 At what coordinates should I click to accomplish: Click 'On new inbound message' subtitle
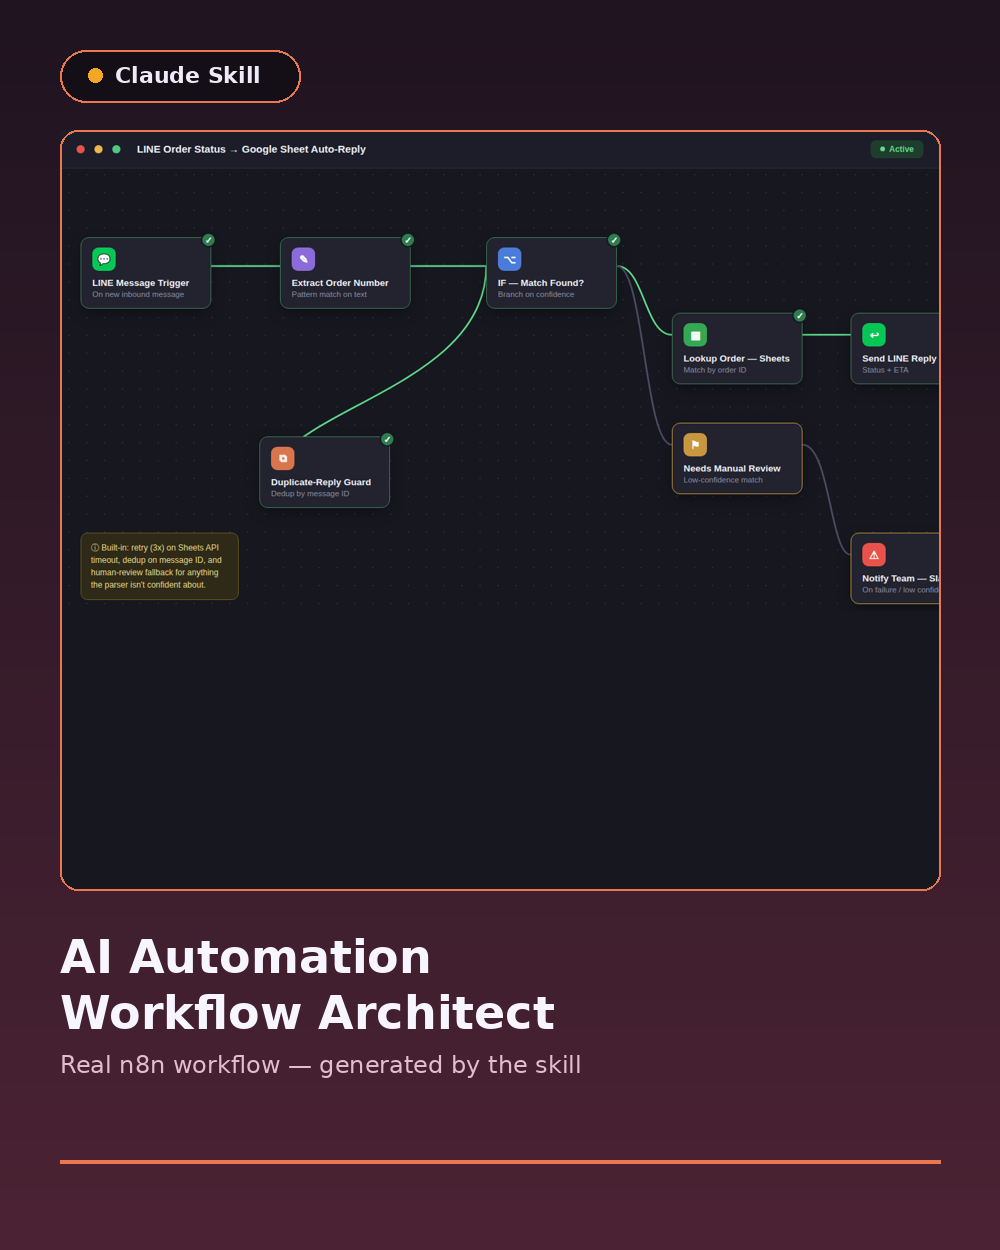coord(138,295)
